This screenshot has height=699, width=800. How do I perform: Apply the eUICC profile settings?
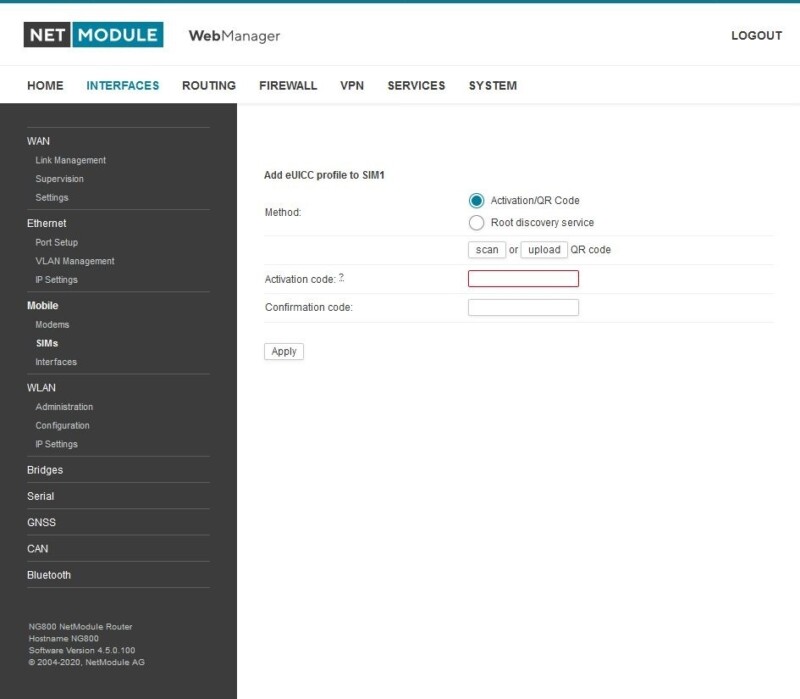283,351
